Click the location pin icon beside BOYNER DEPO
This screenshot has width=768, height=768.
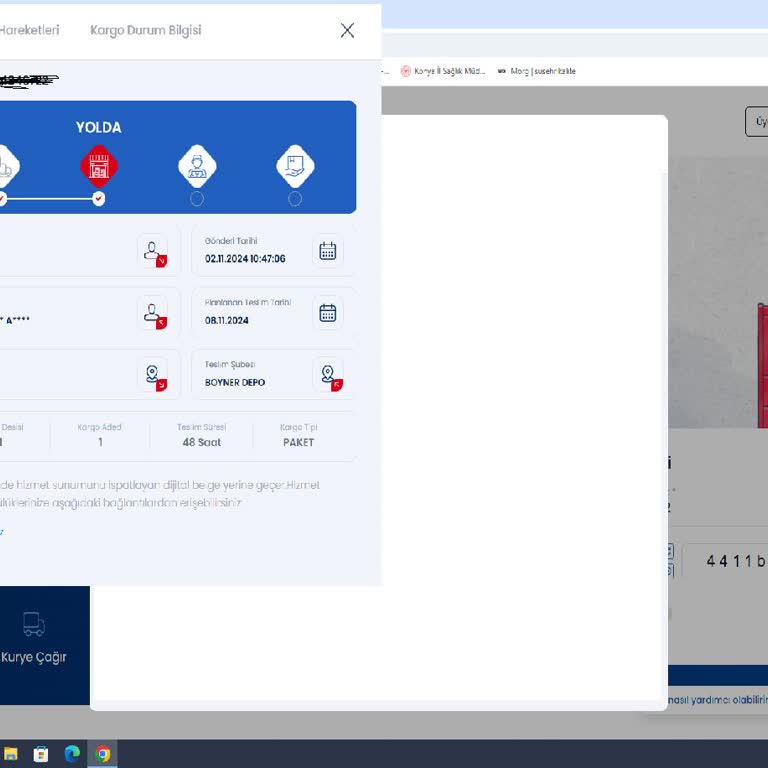(x=330, y=376)
